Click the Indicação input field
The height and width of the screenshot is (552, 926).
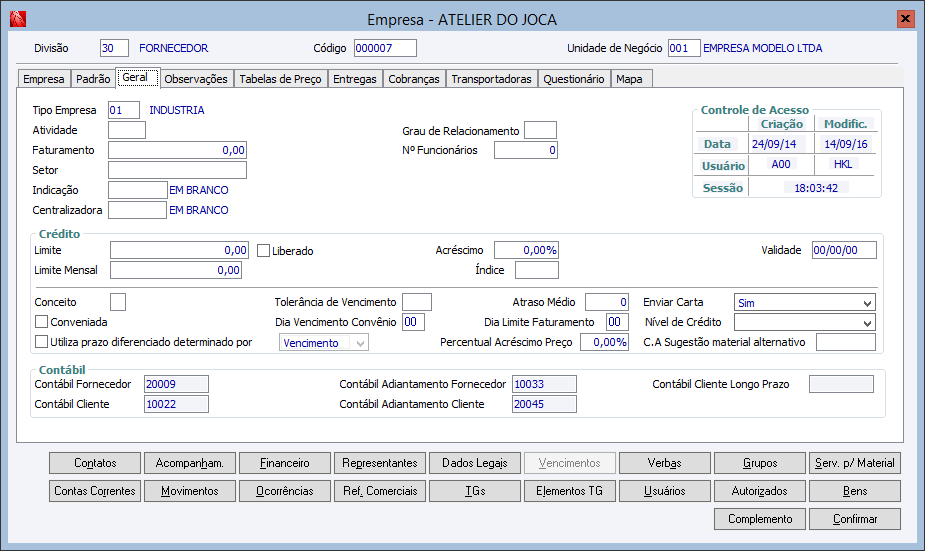tap(138, 190)
